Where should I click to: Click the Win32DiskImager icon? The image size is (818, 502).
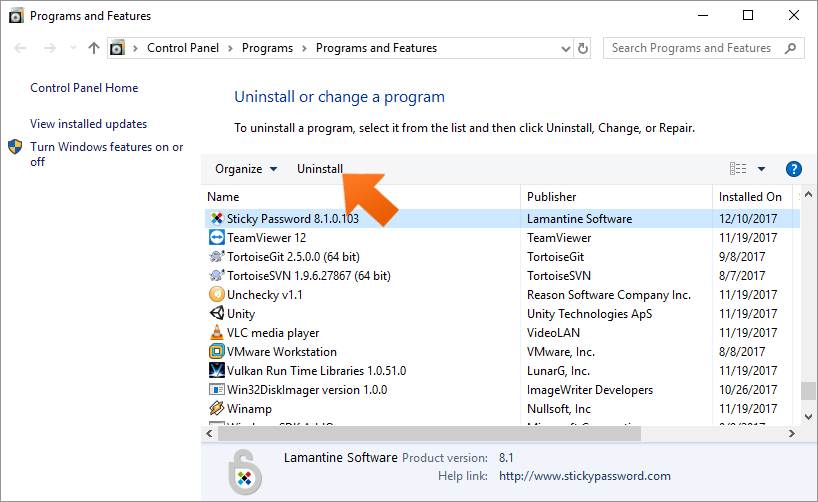(216, 389)
